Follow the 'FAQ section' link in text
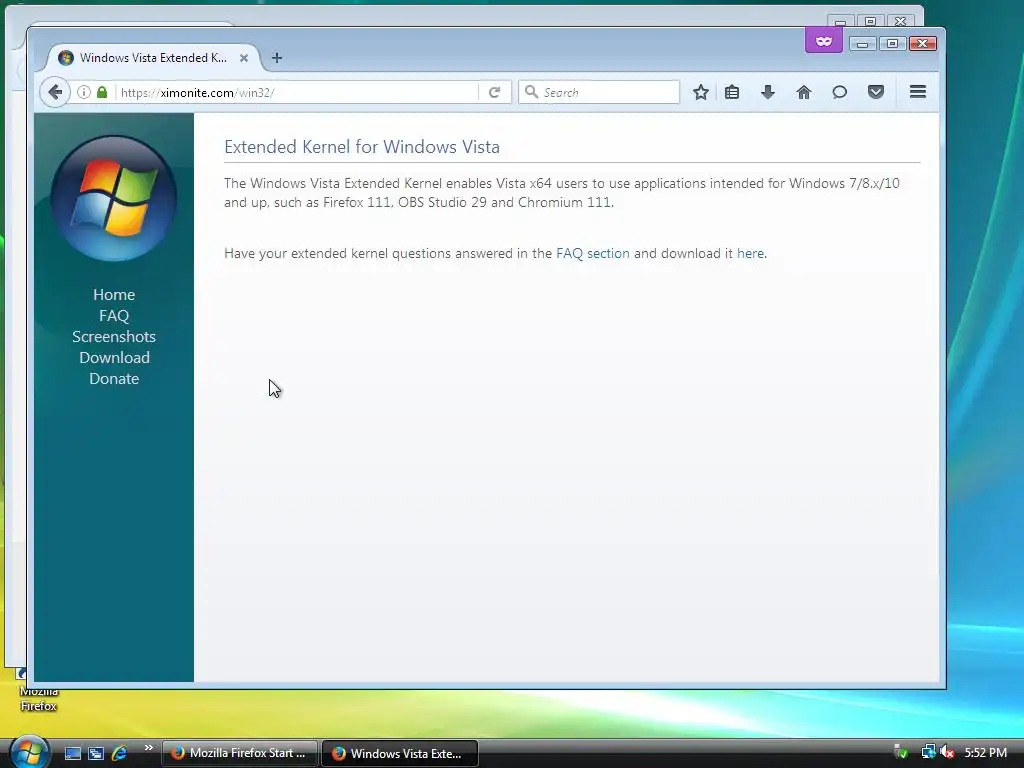 pyautogui.click(x=592, y=253)
